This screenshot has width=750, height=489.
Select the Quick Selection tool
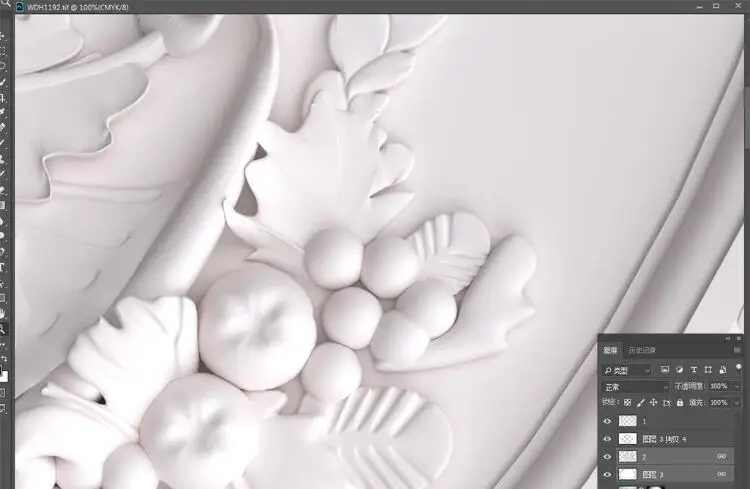click(x=2, y=82)
